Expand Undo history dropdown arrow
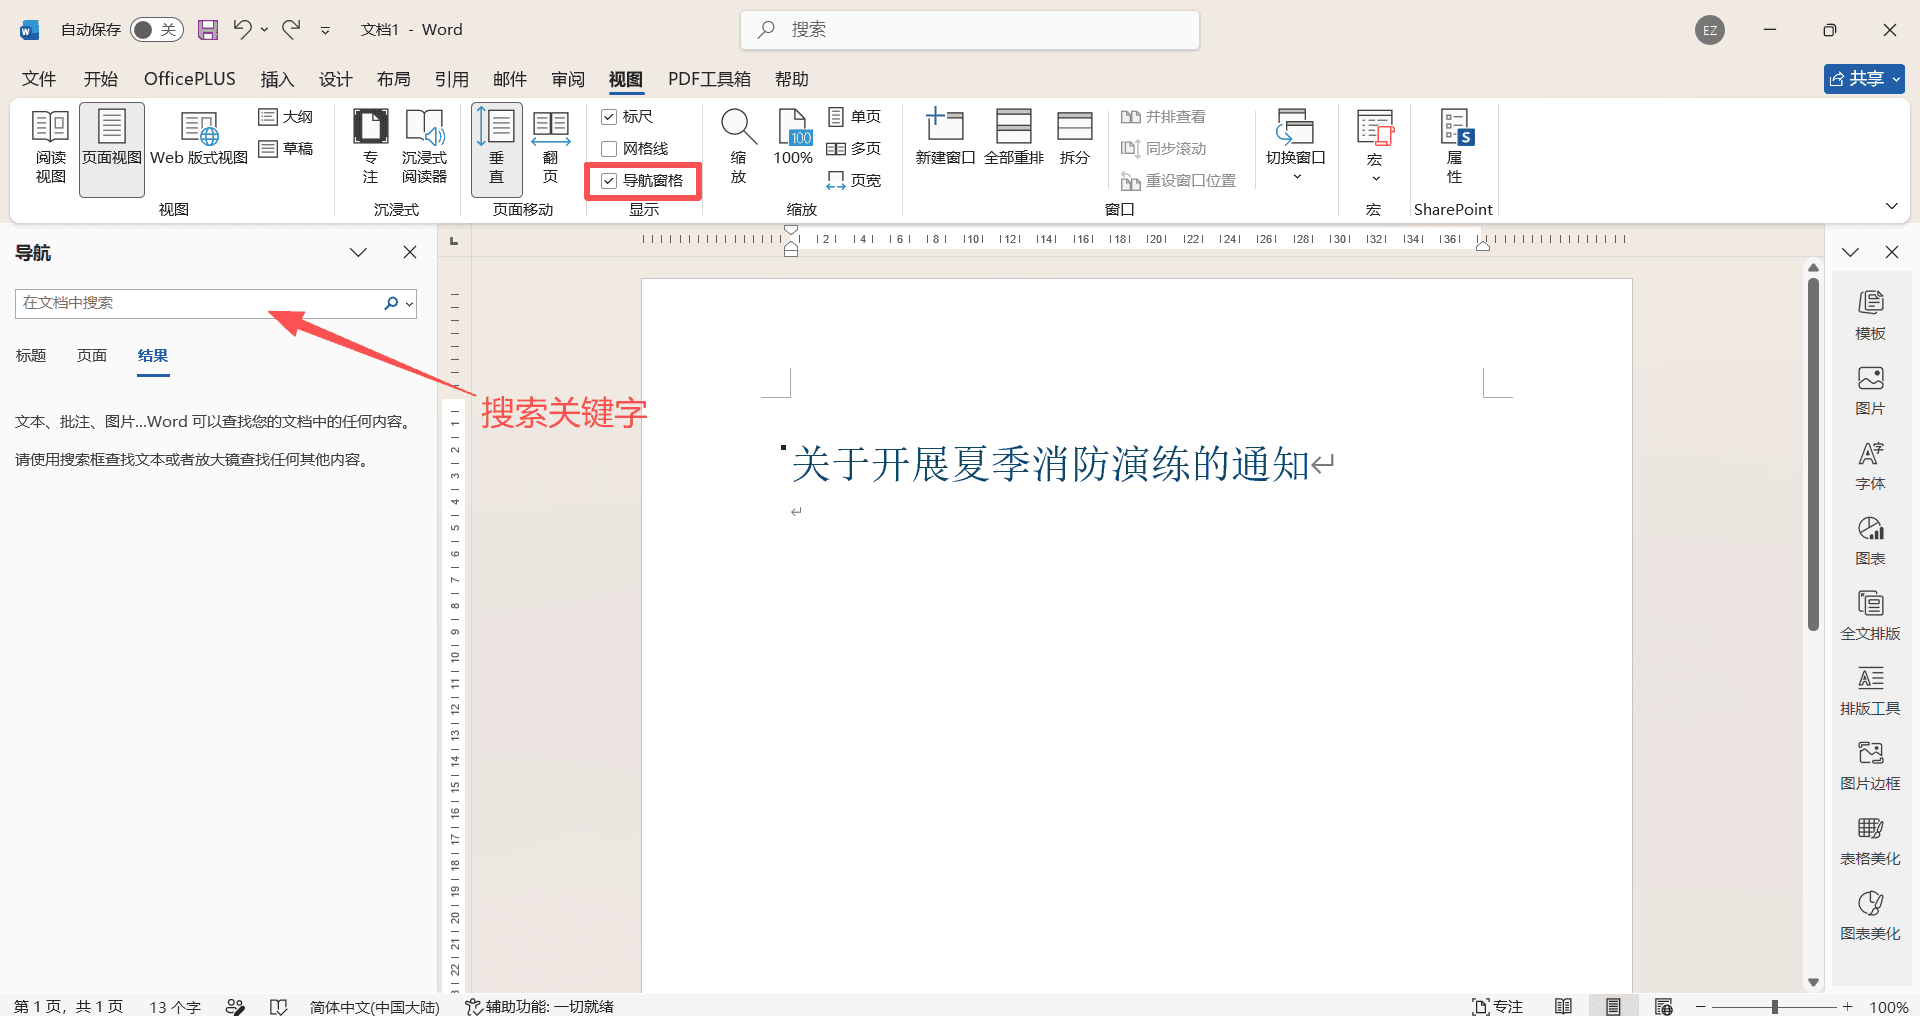Screen dimensions: 1920x1016 (x=264, y=30)
